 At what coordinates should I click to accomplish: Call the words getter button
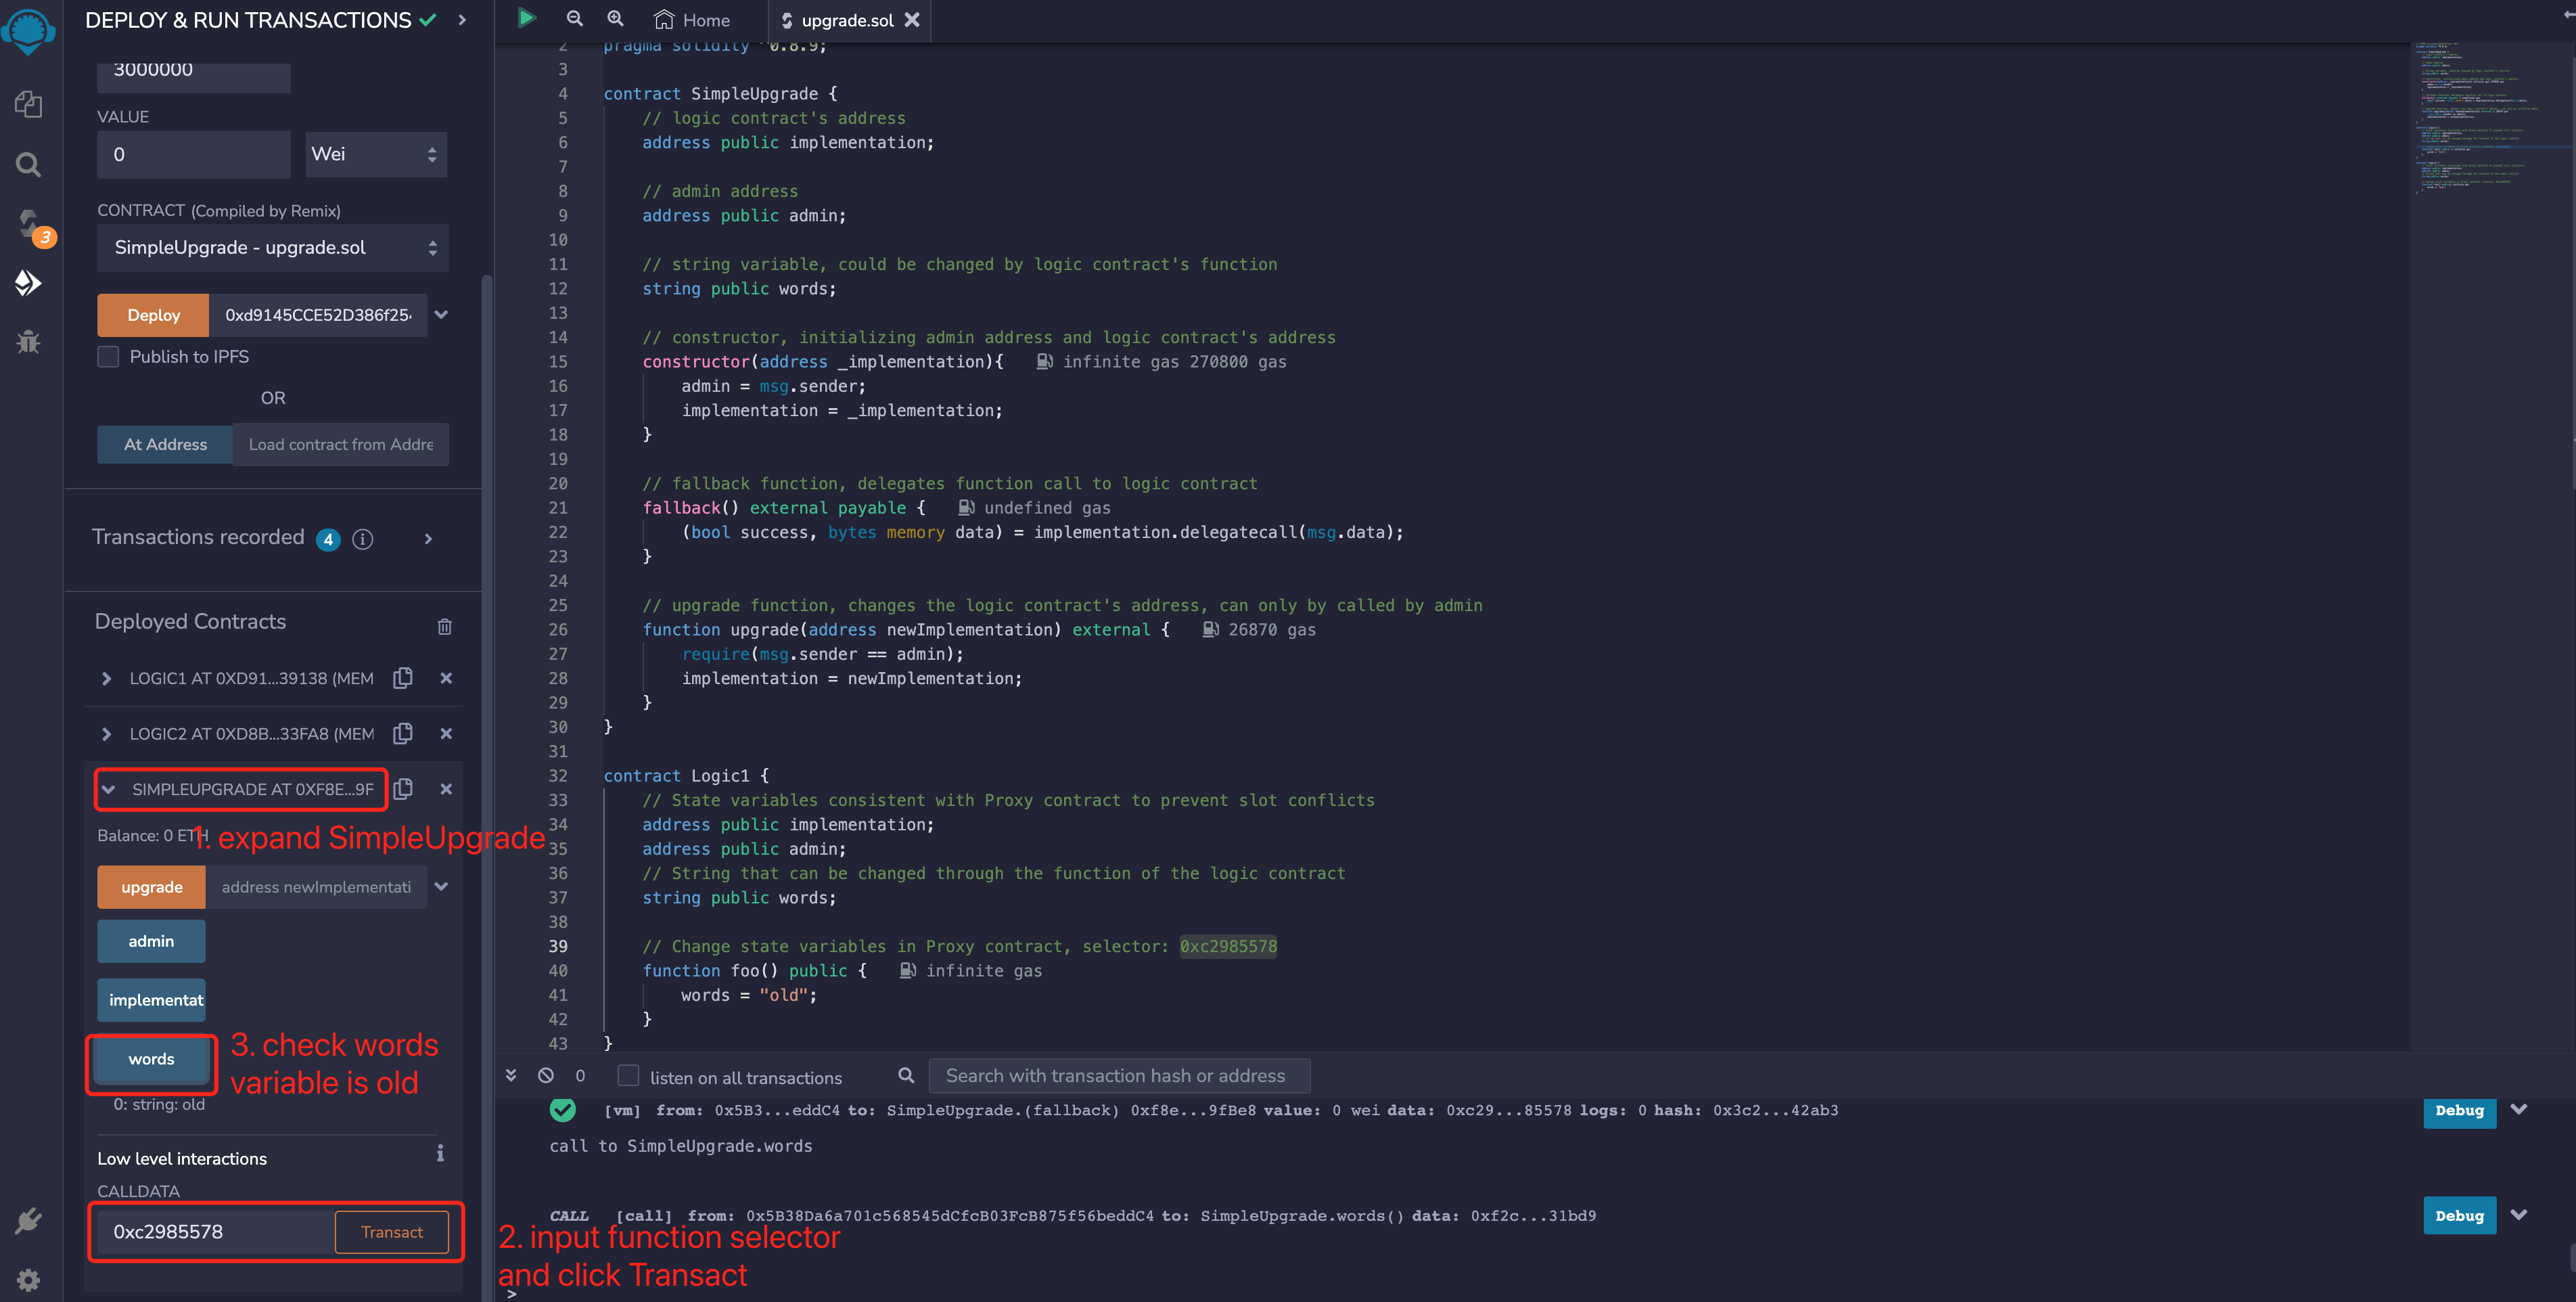pos(151,1059)
